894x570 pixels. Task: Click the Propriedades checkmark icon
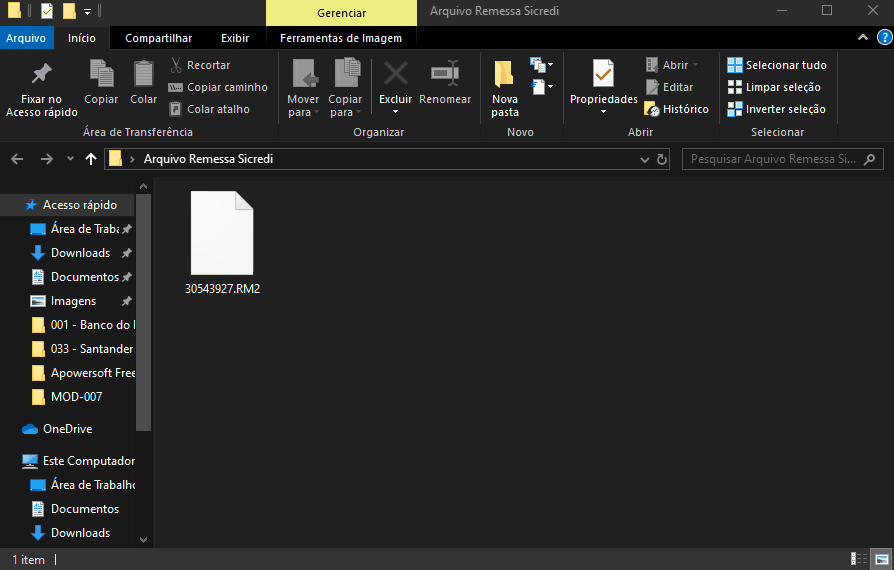pos(603,75)
